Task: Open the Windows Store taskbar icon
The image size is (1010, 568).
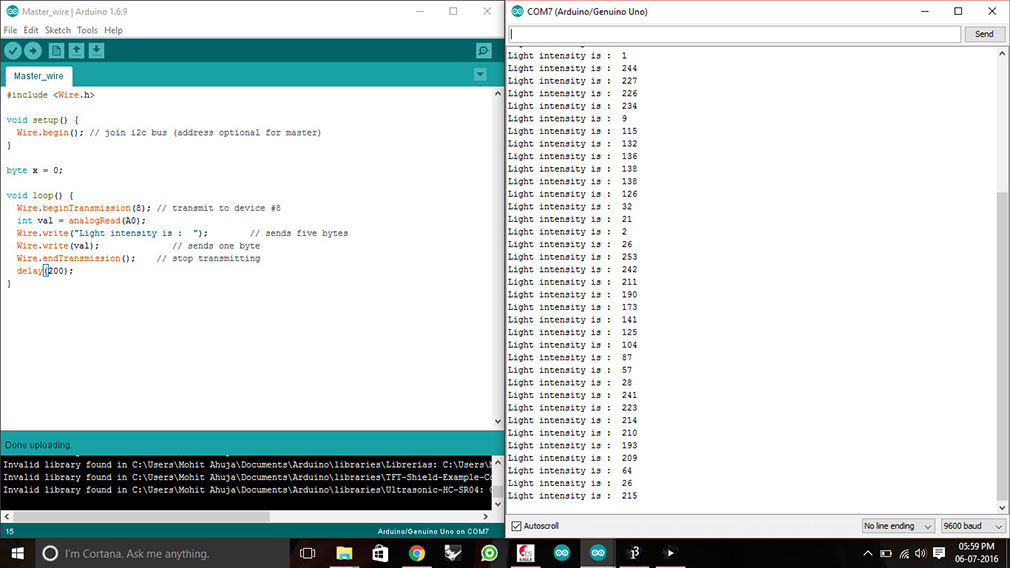Action: pyautogui.click(x=381, y=553)
